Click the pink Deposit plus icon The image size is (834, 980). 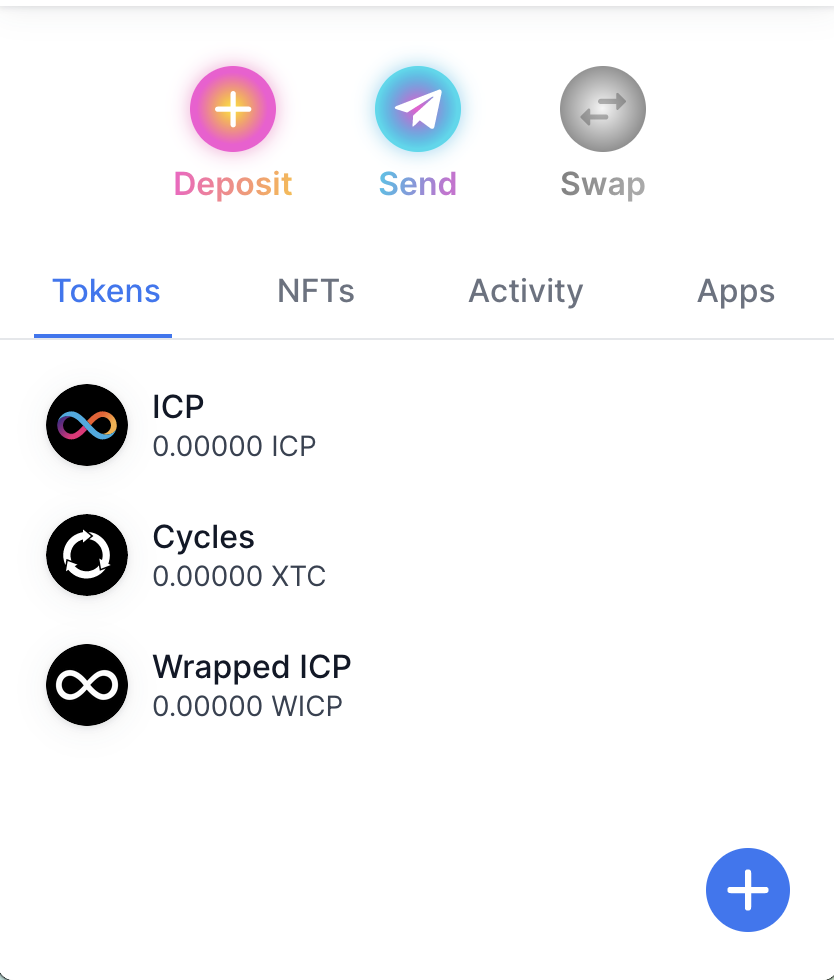[x=233, y=109]
